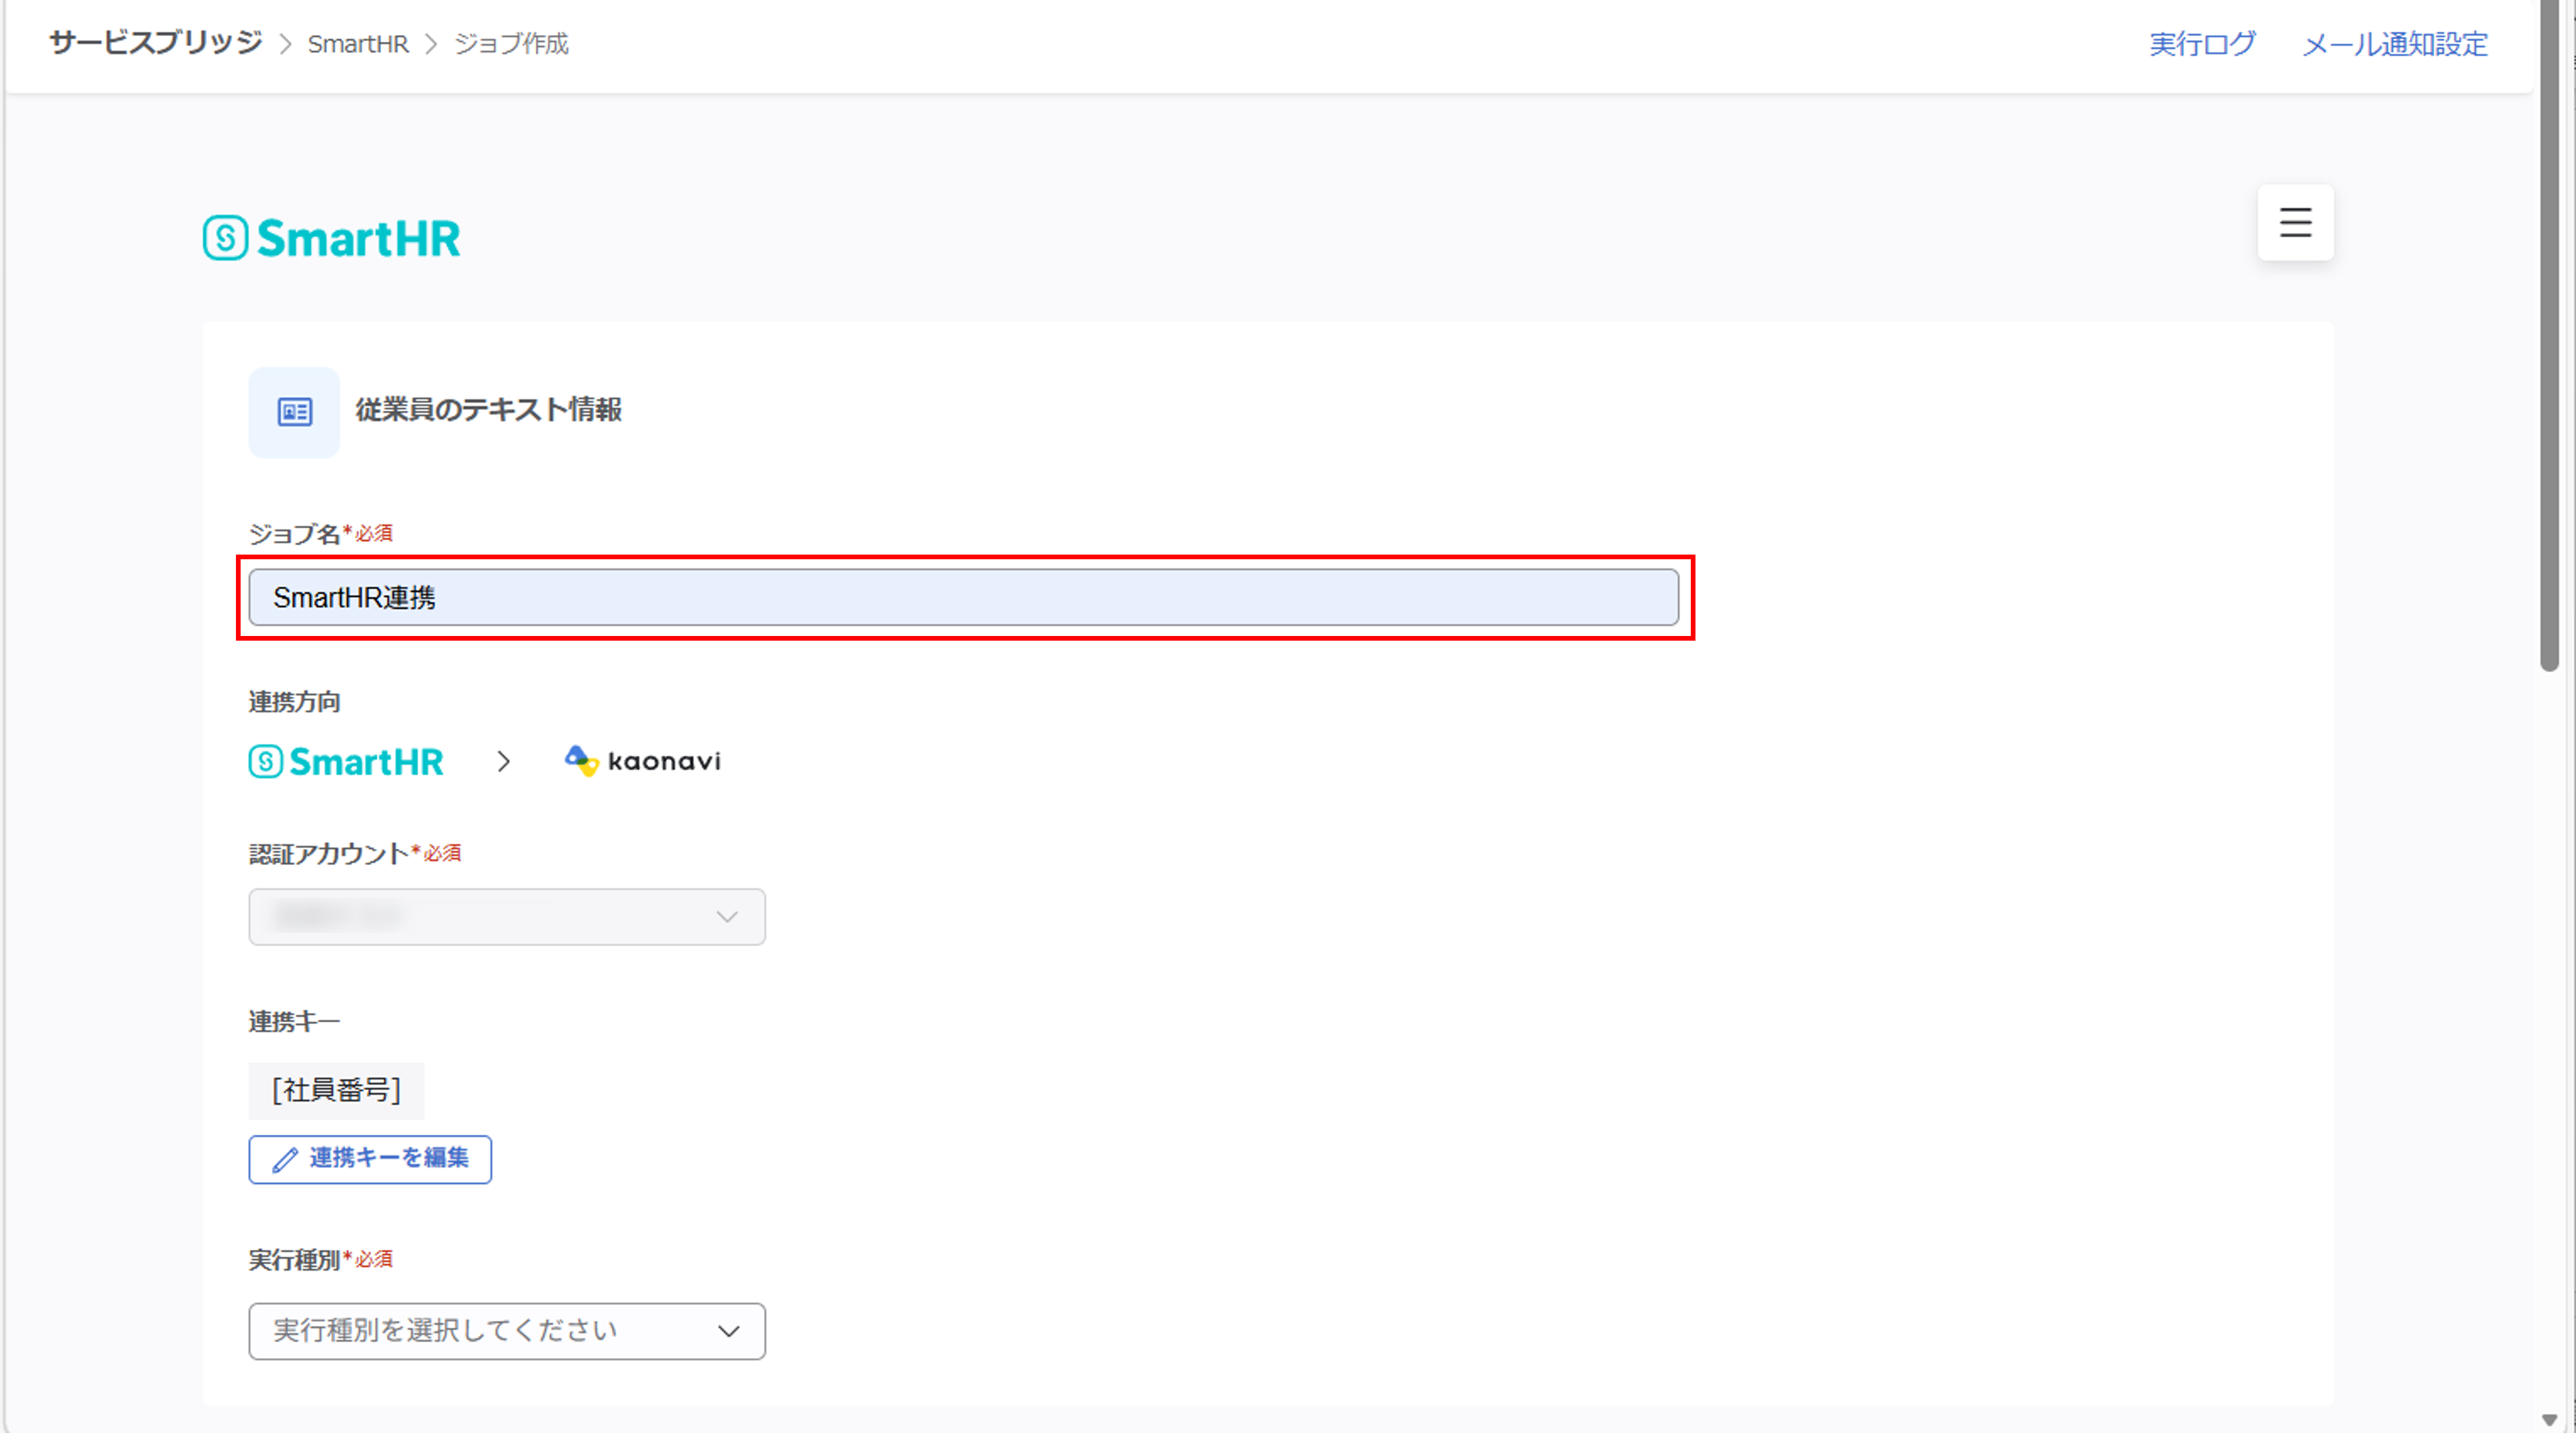Click the 認証アカウント label

coord(329,854)
